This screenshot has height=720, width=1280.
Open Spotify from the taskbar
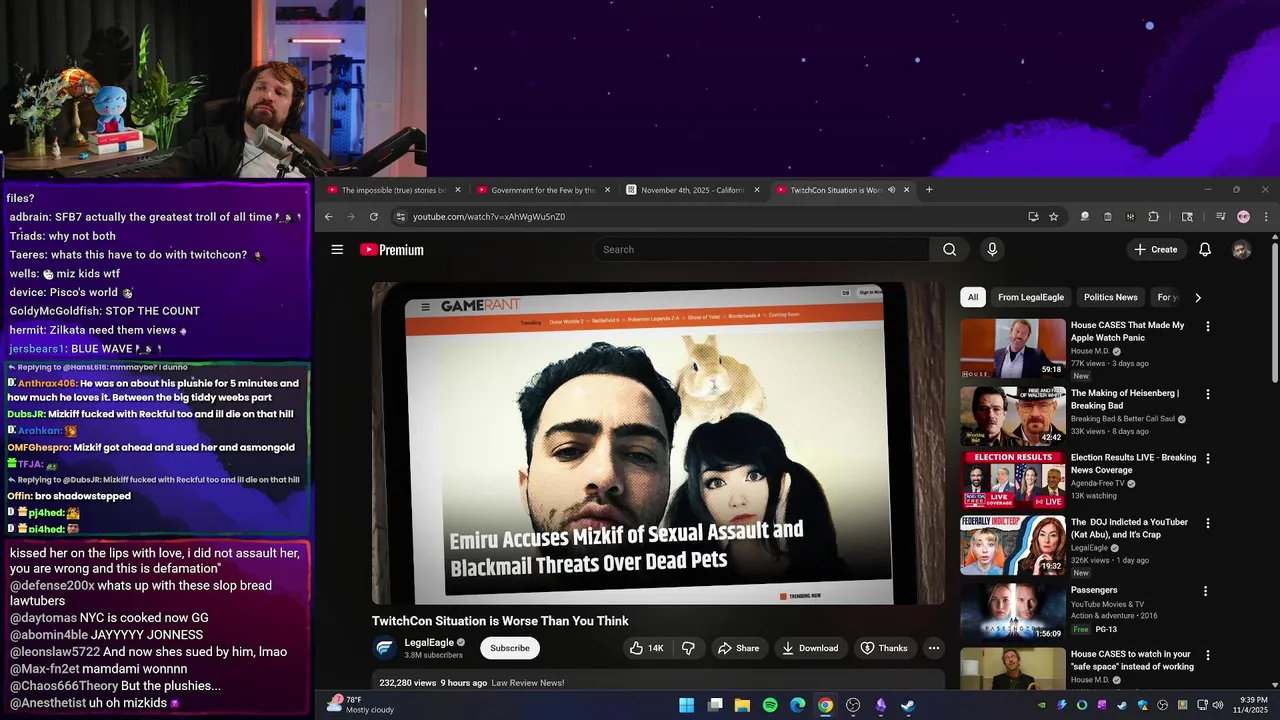click(770, 705)
